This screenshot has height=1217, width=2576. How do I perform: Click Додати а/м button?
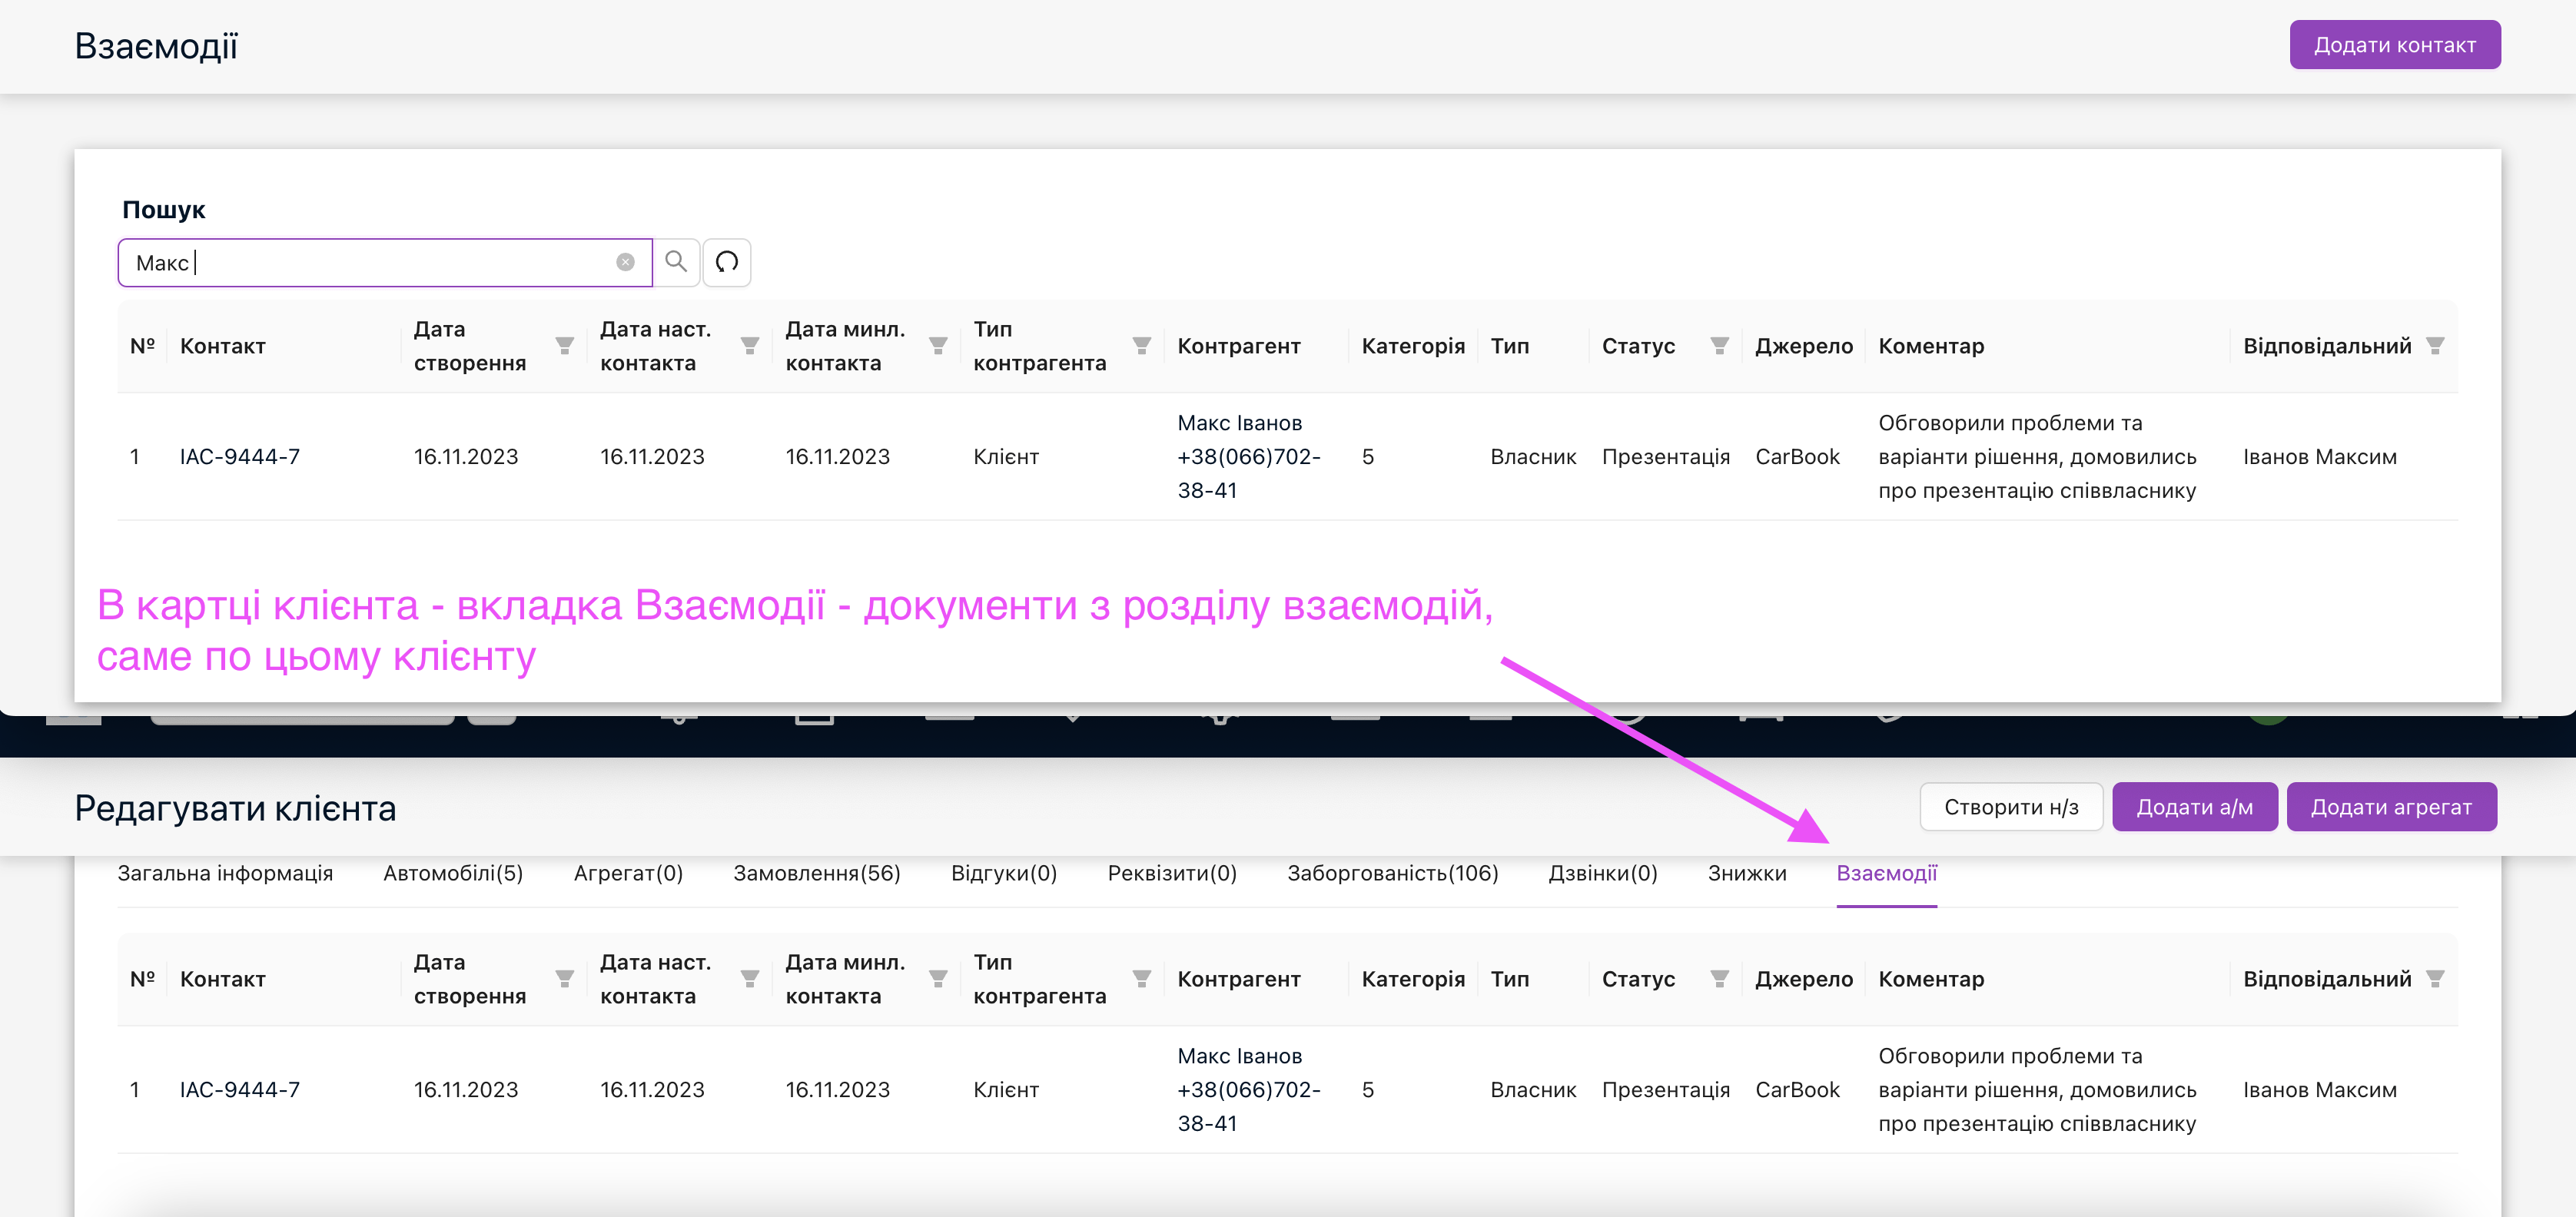(x=2198, y=807)
